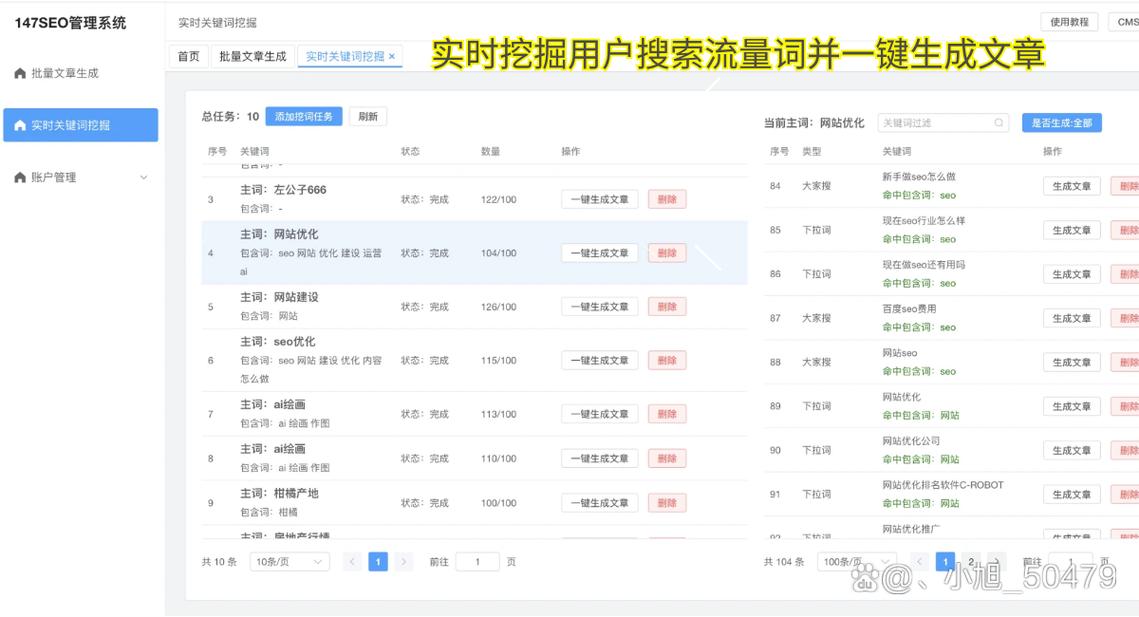Delete the 柑橘产地 task

667,503
